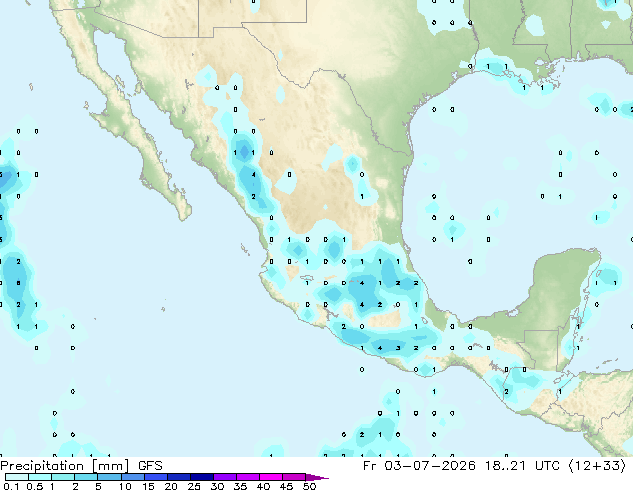This screenshot has height=490, width=634.
Task: Click the '40' legend scale number
Action: click(x=263, y=486)
